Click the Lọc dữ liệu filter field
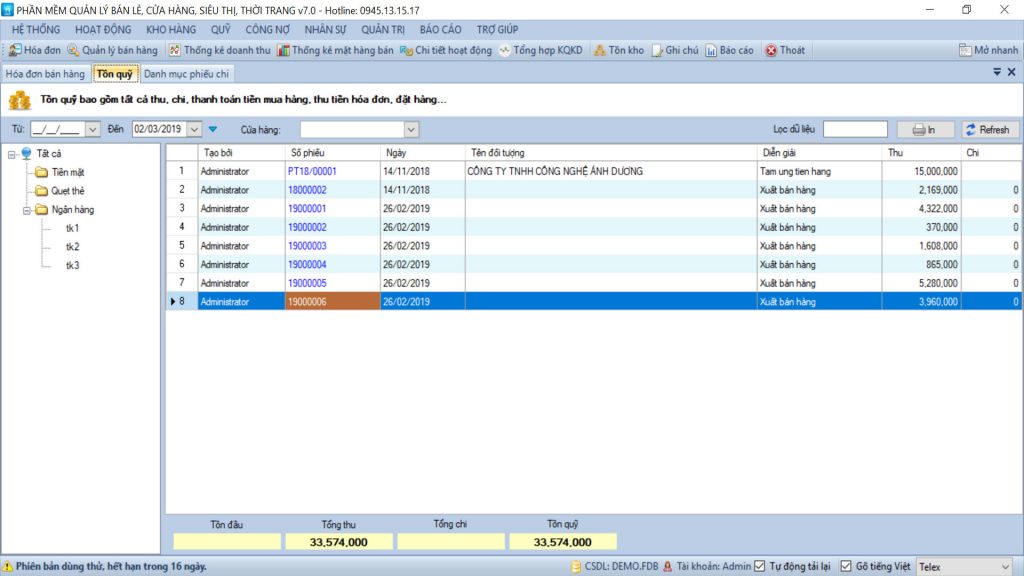The height and width of the screenshot is (576, 1024). pyautogui.click(x=855, y=129)
